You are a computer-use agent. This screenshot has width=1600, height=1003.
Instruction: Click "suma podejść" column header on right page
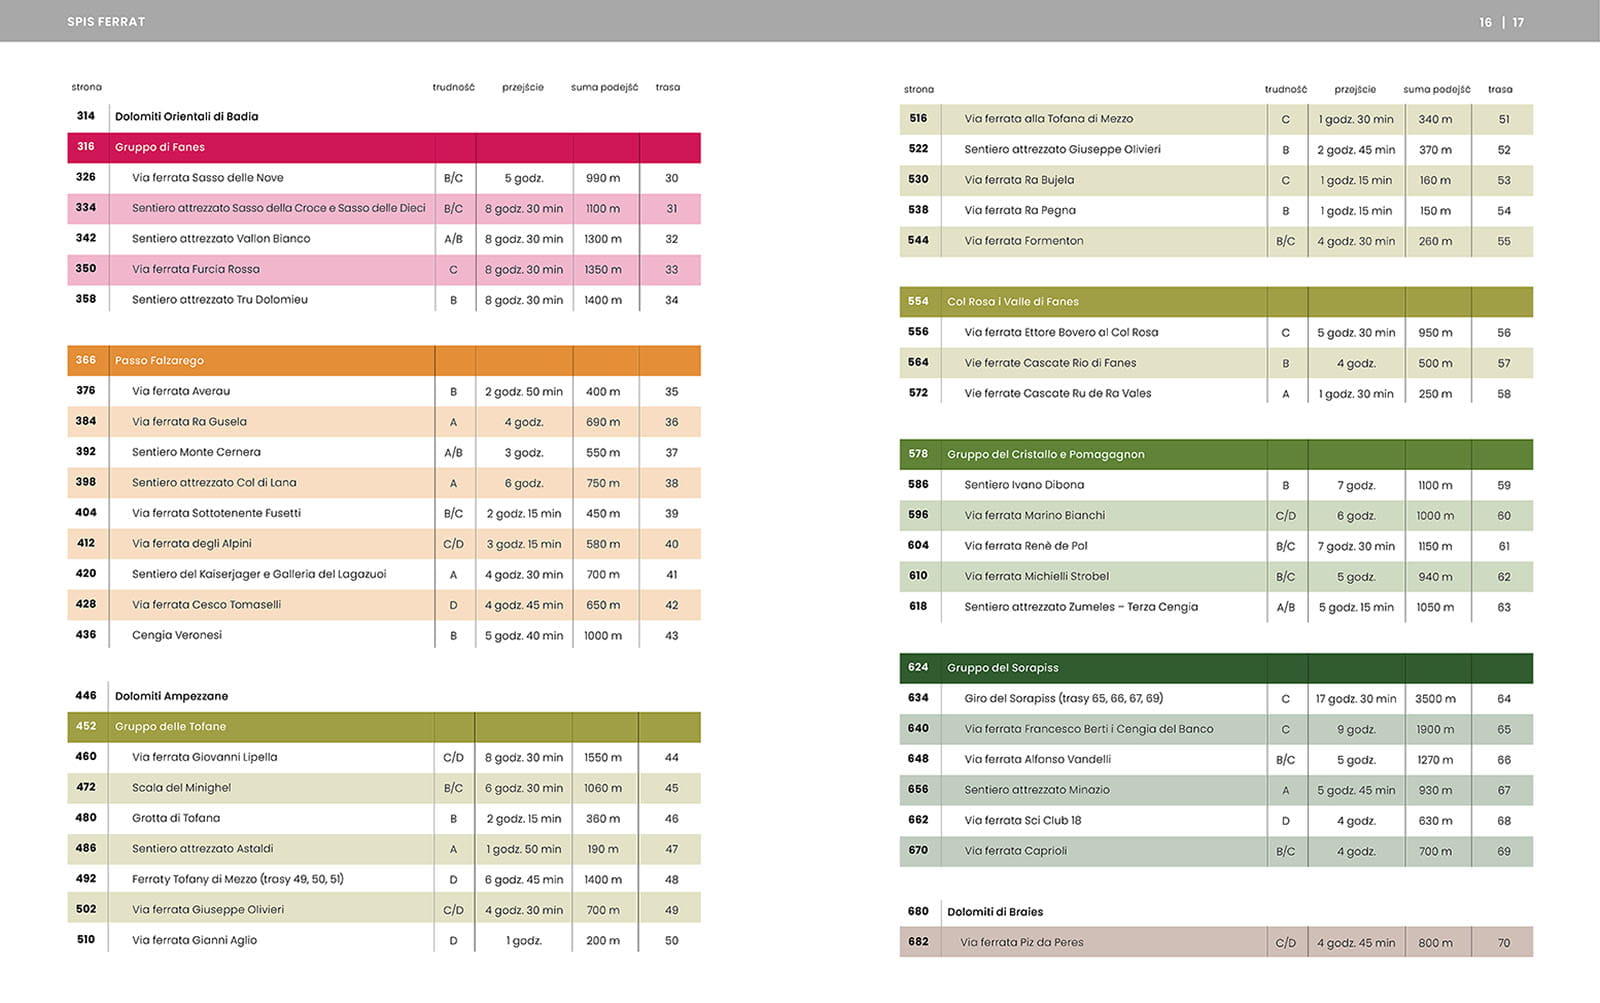pyautogui.click(x=1436, y=89)
